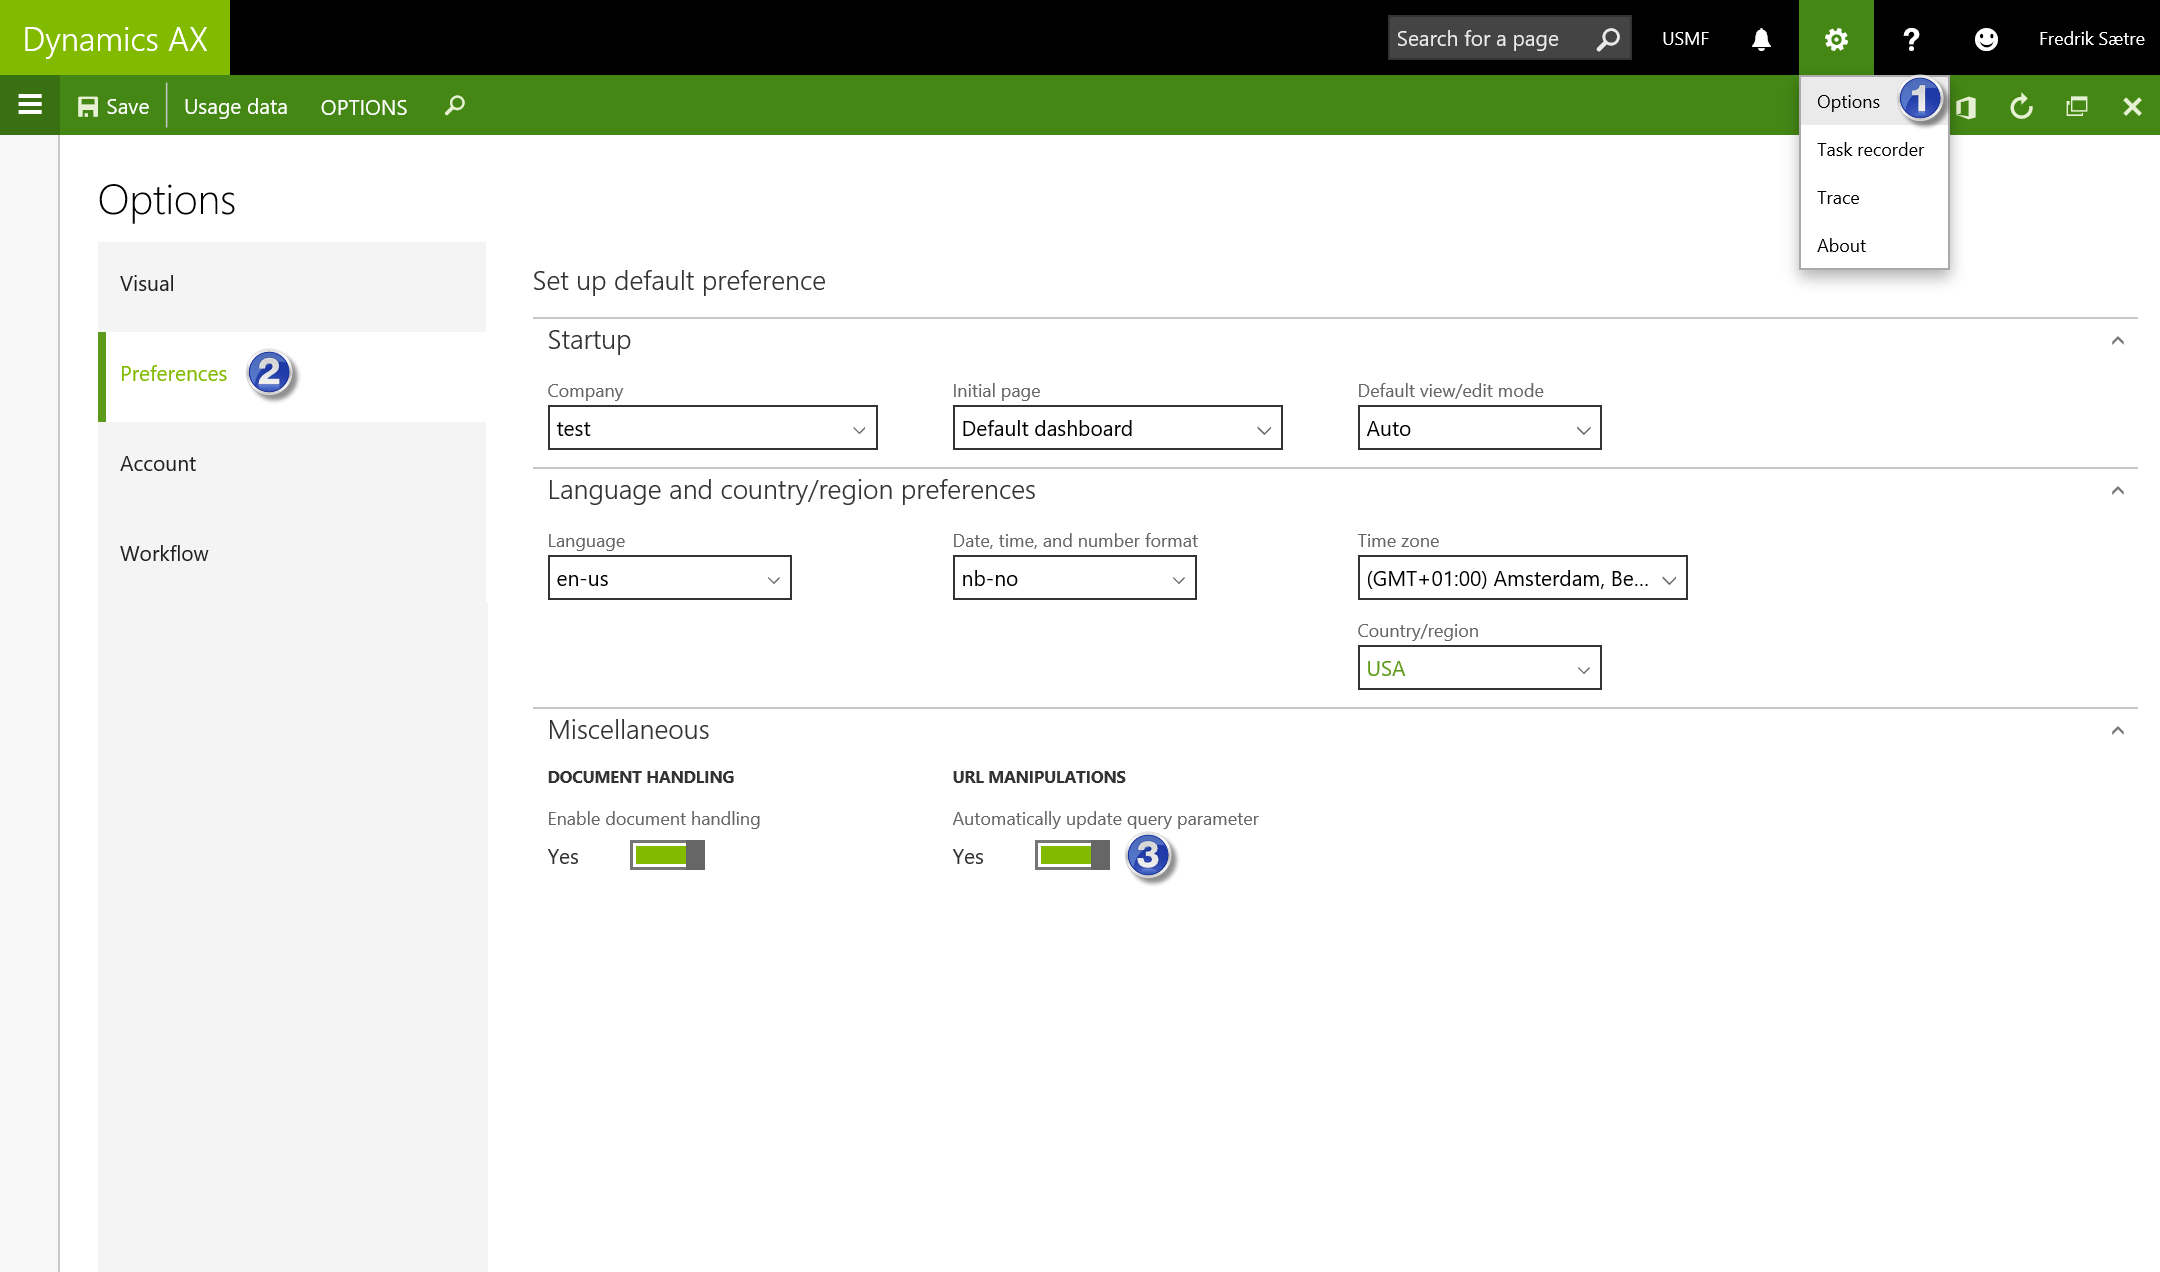Click the Save button

point(113,106)
